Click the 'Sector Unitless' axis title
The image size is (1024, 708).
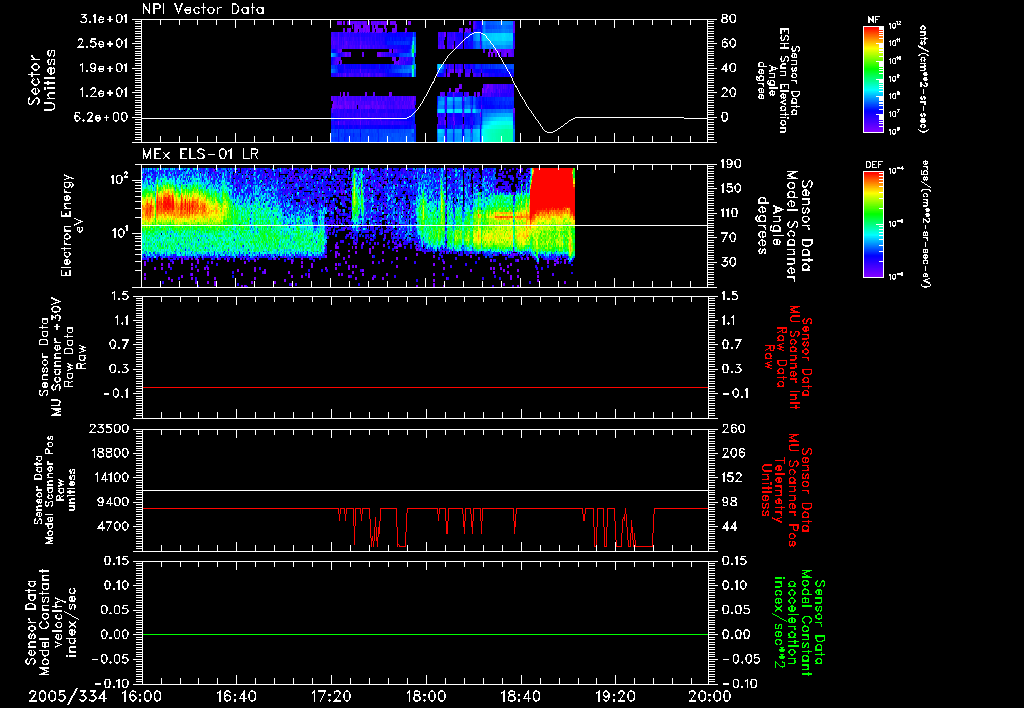coord(42,80)
